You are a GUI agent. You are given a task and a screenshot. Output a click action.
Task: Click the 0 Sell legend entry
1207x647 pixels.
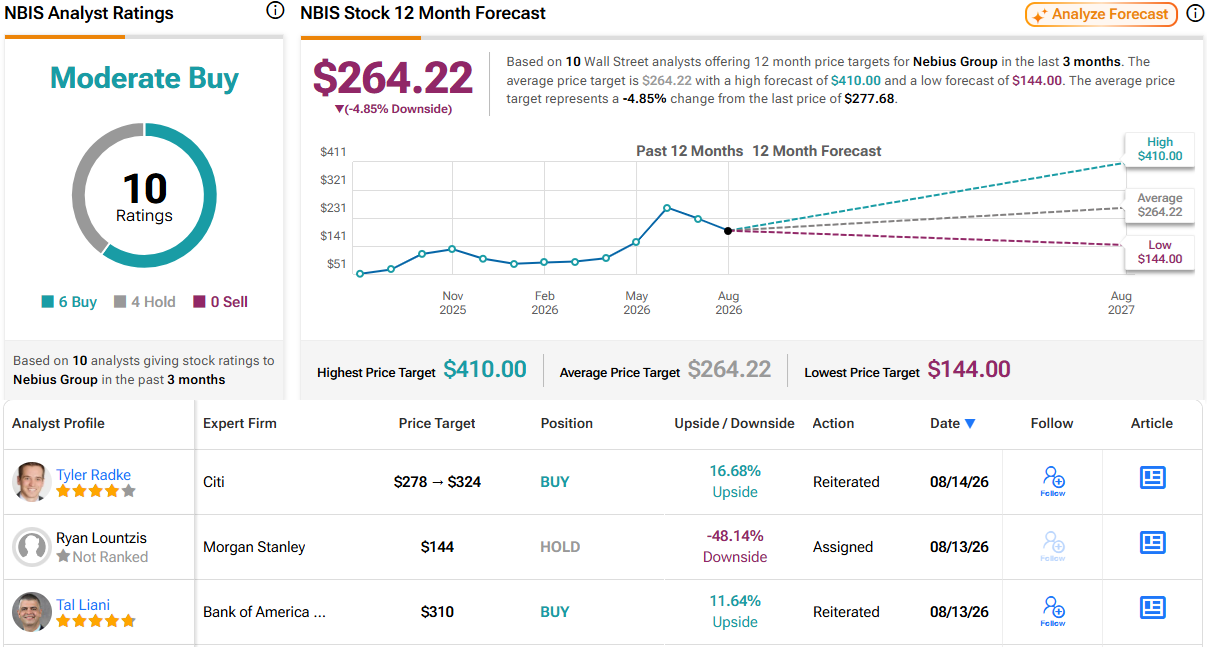220,302
